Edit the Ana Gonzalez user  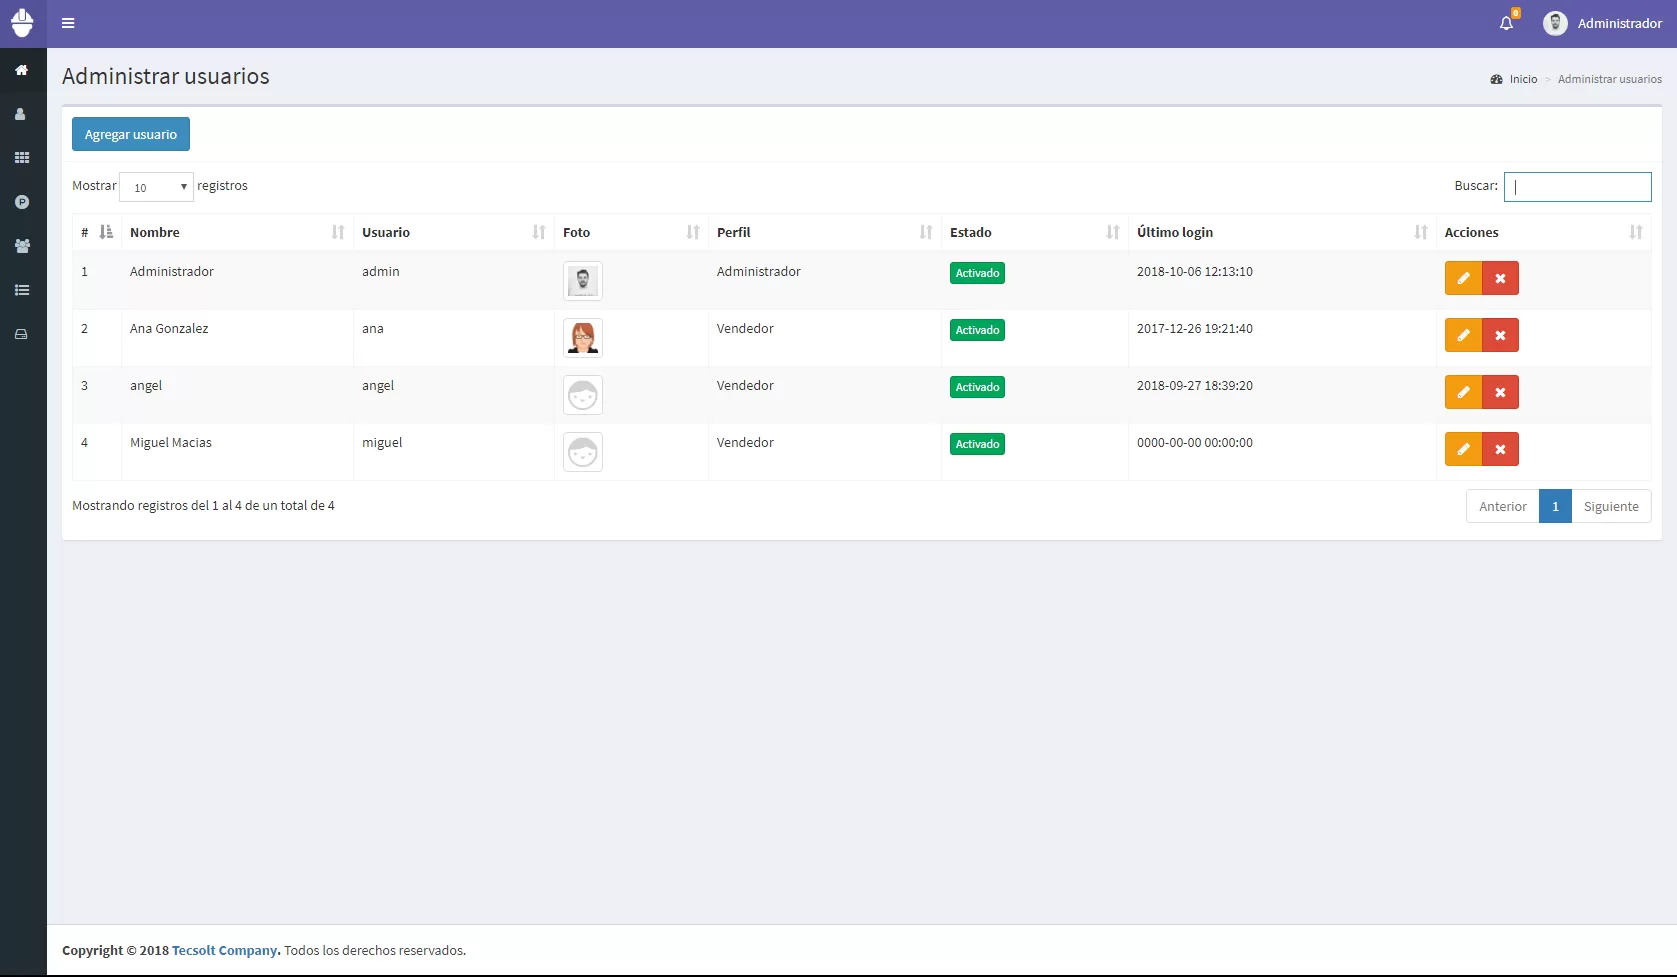[1463, 335]
